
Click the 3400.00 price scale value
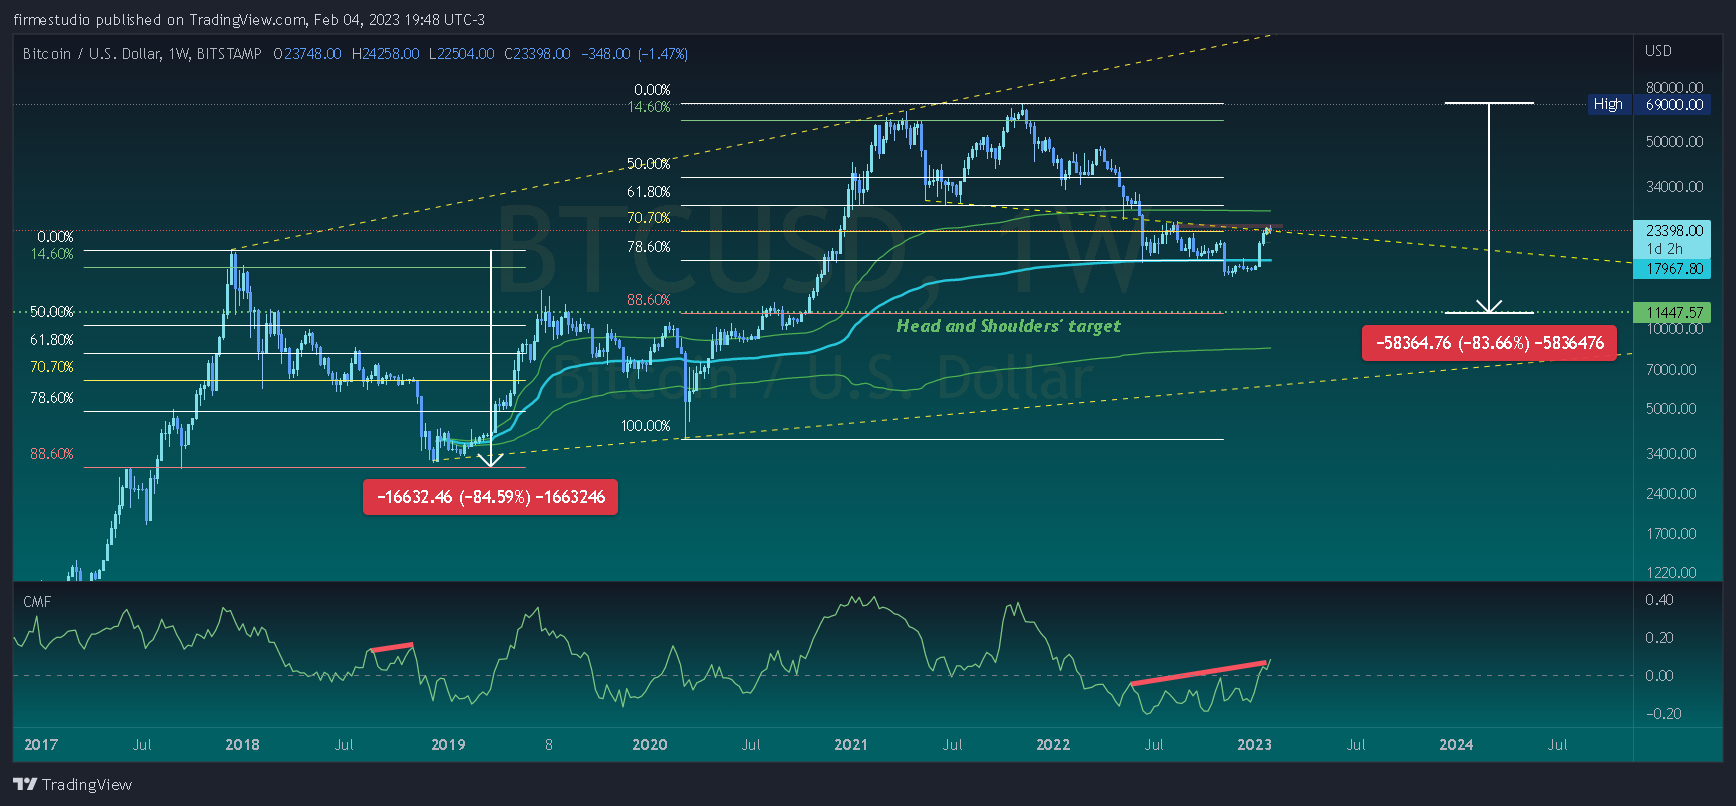point(1671,454)
